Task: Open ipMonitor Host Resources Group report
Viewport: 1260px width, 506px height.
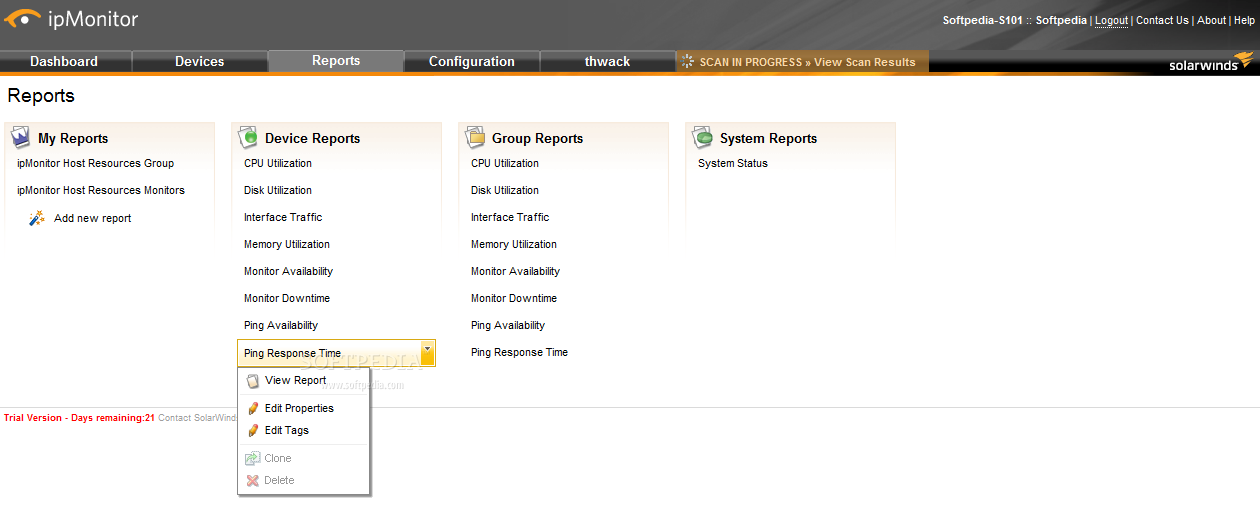Action: point(96,163)
